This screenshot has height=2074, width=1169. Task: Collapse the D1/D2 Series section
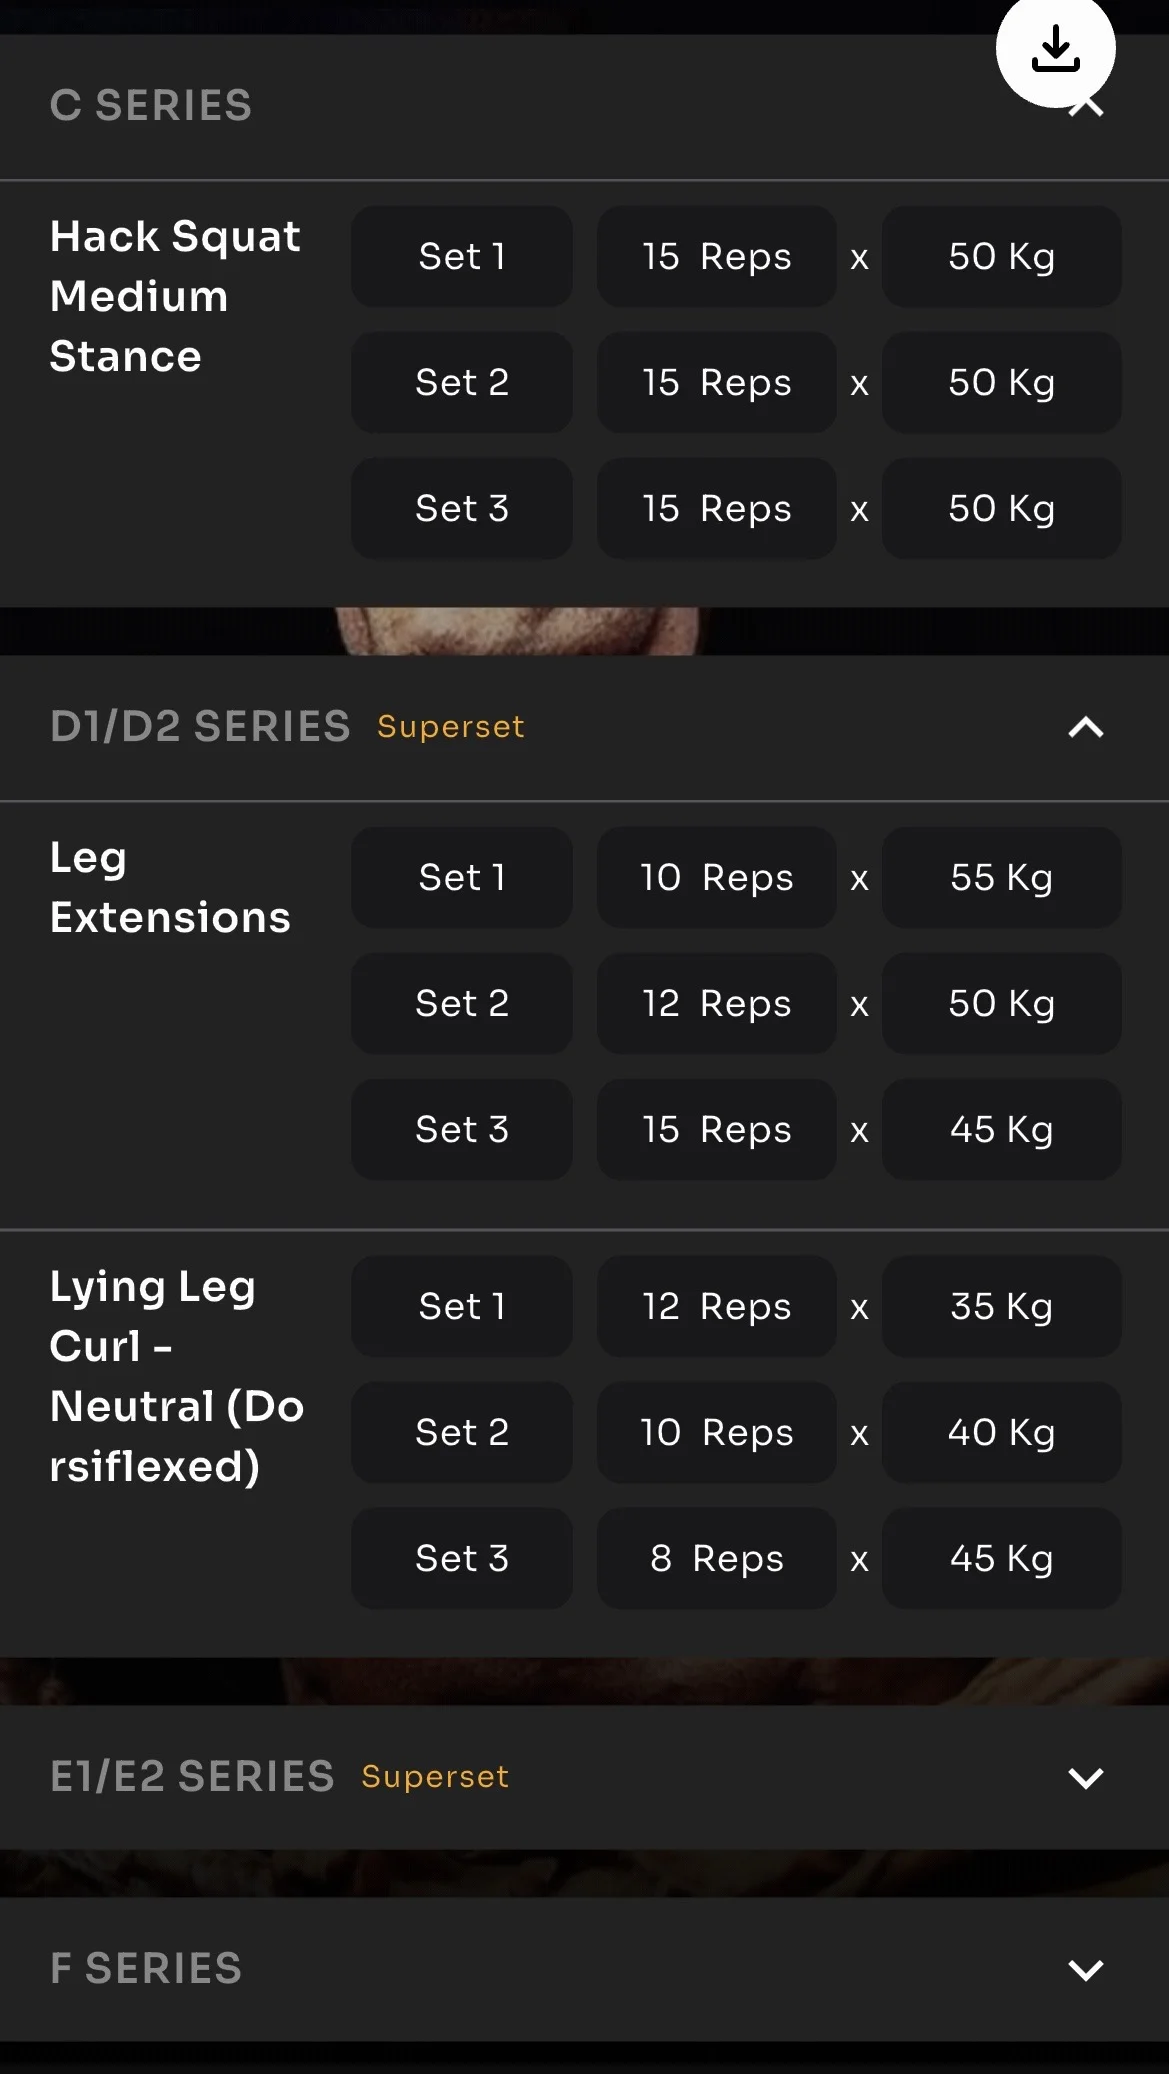pos(1085,727)
